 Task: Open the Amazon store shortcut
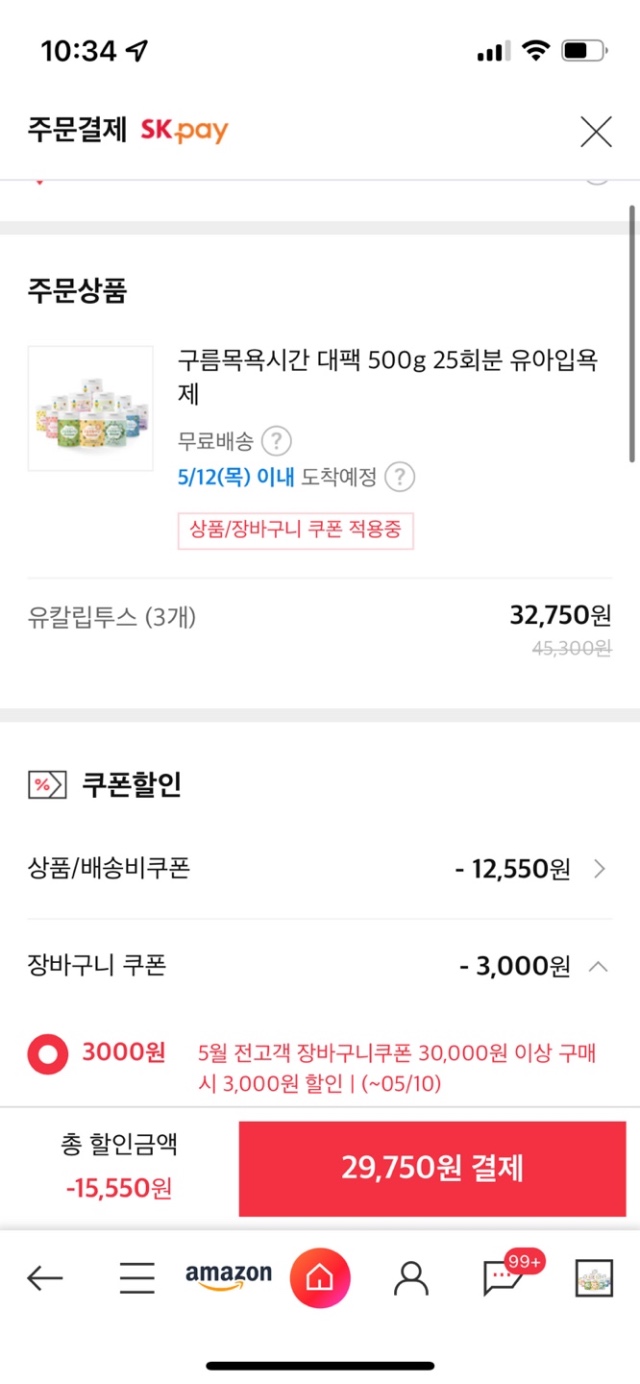pyautogui.click(x=228, y=1277)
